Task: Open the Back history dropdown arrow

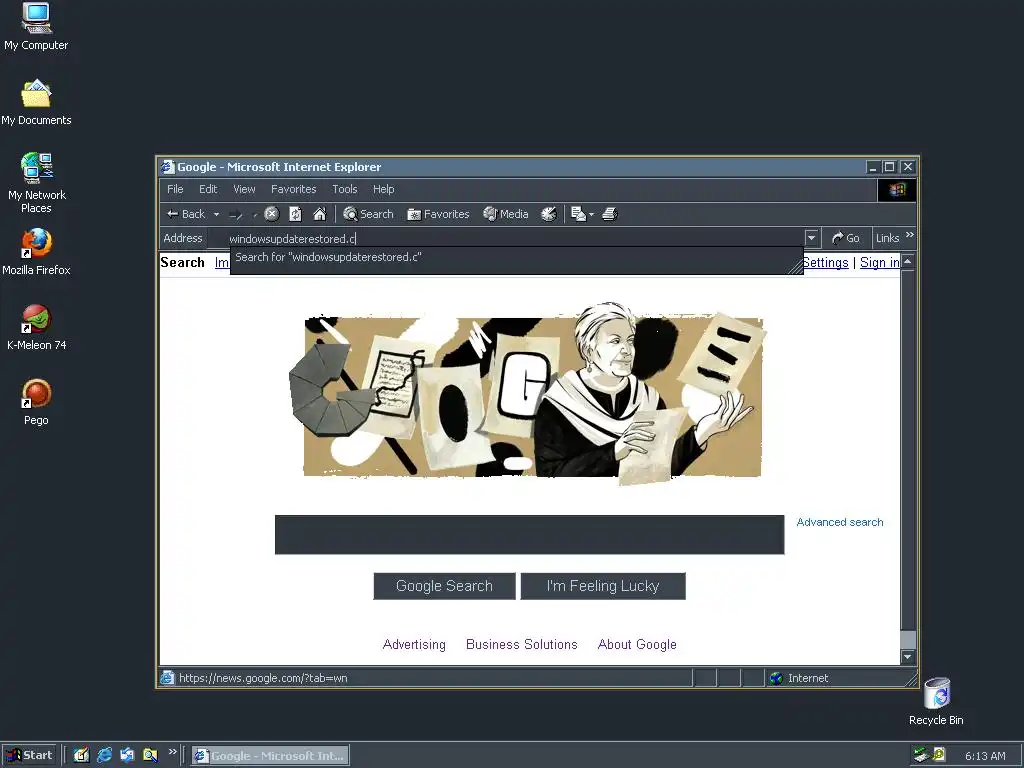Action: (x=216, y=214)
